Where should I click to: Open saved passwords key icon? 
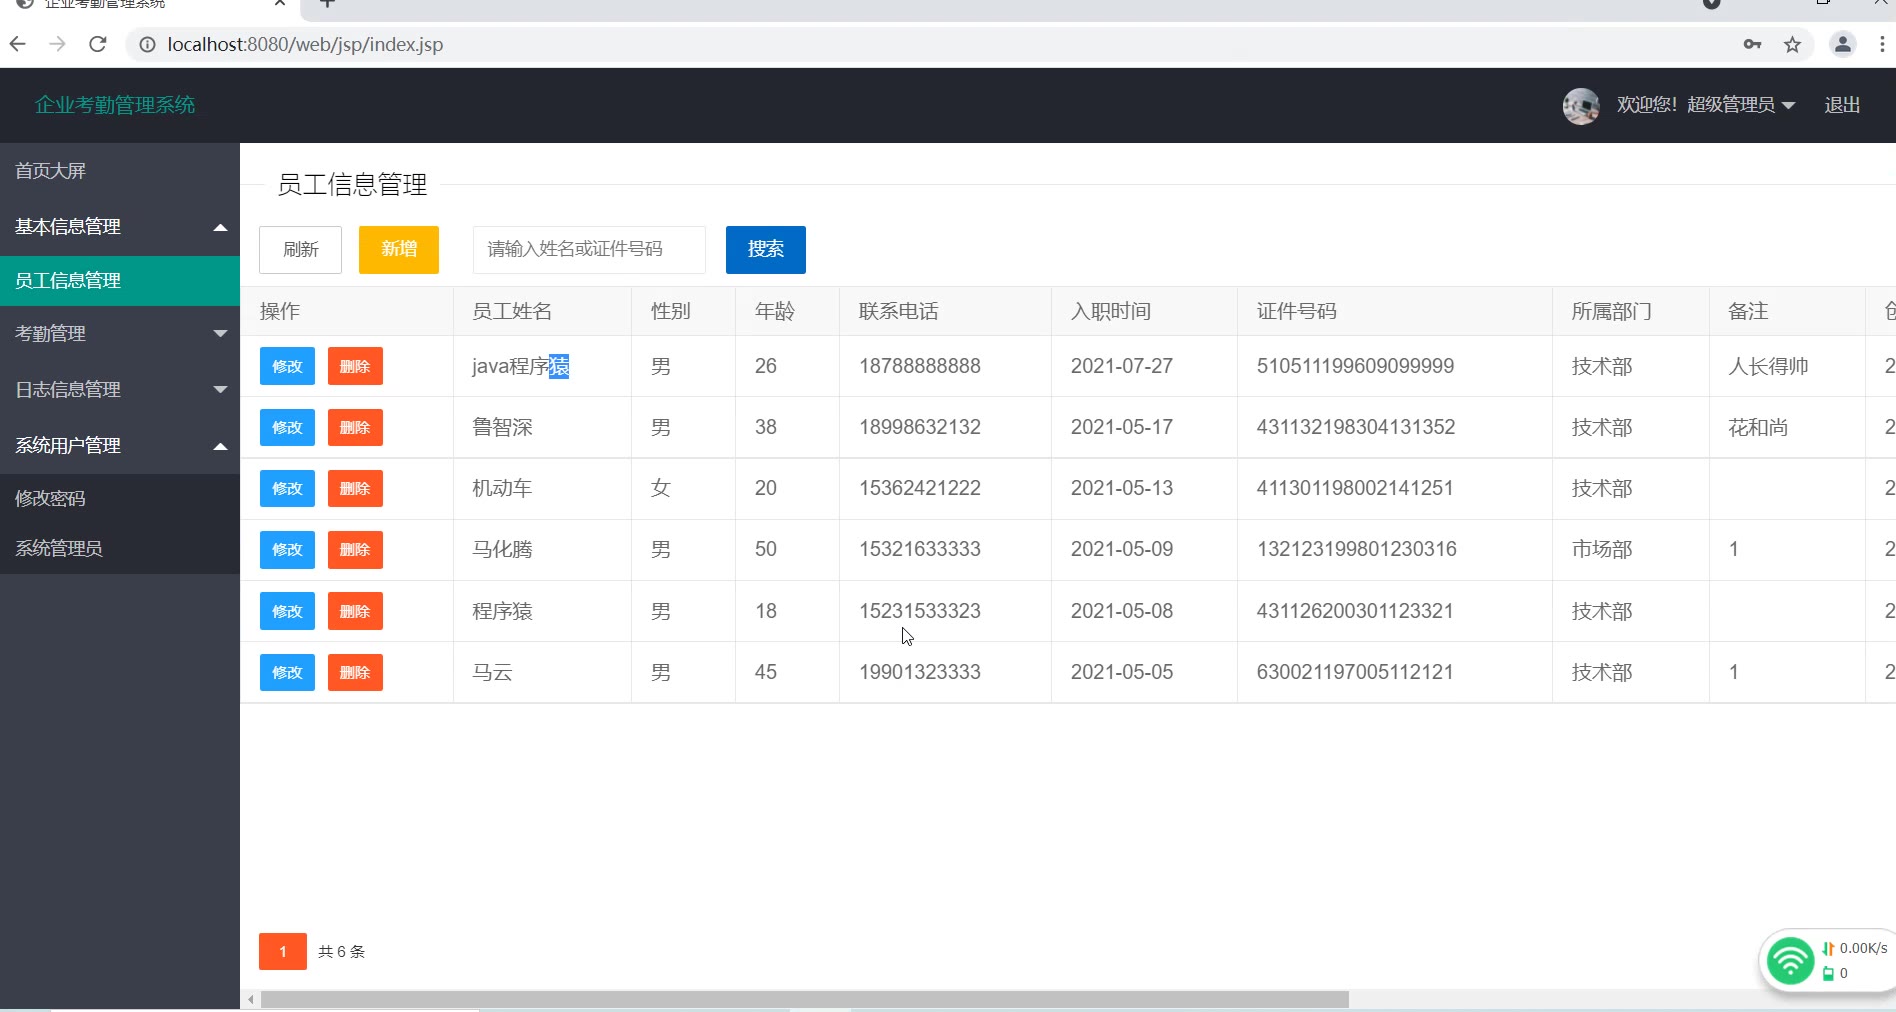click(1752, 44)
